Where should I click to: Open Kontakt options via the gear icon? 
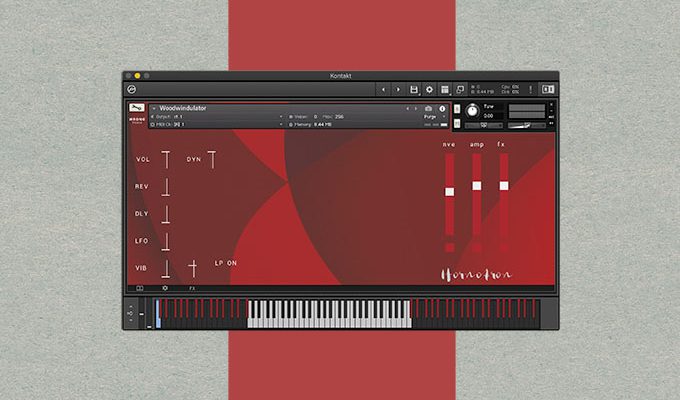click(429, 90)
